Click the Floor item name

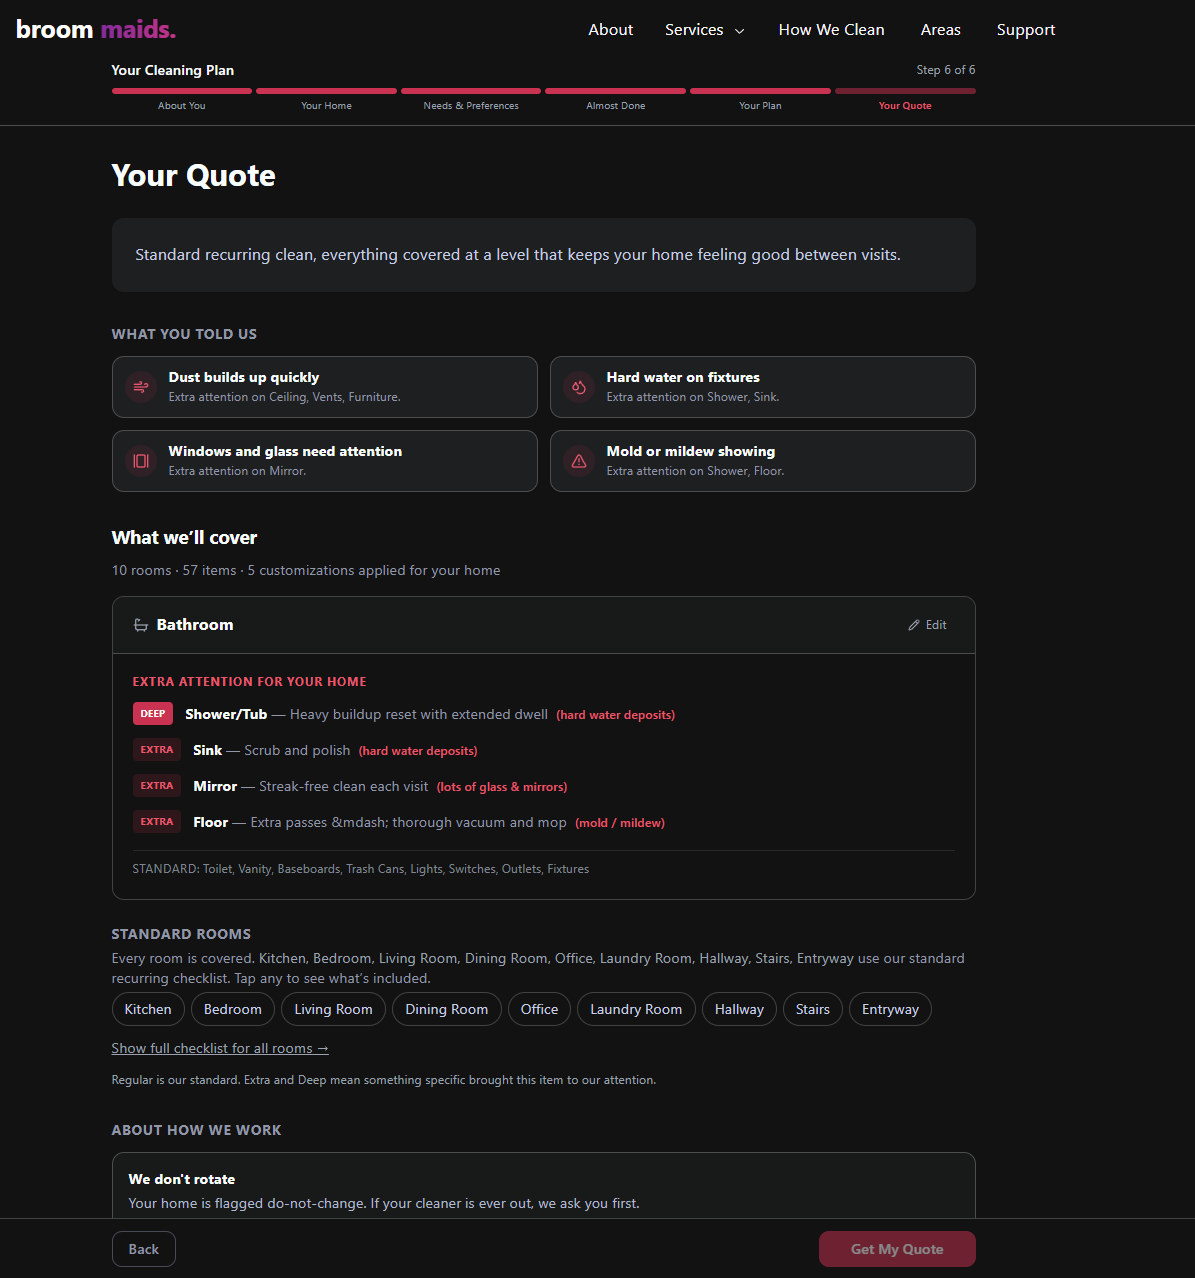(211, 822)
